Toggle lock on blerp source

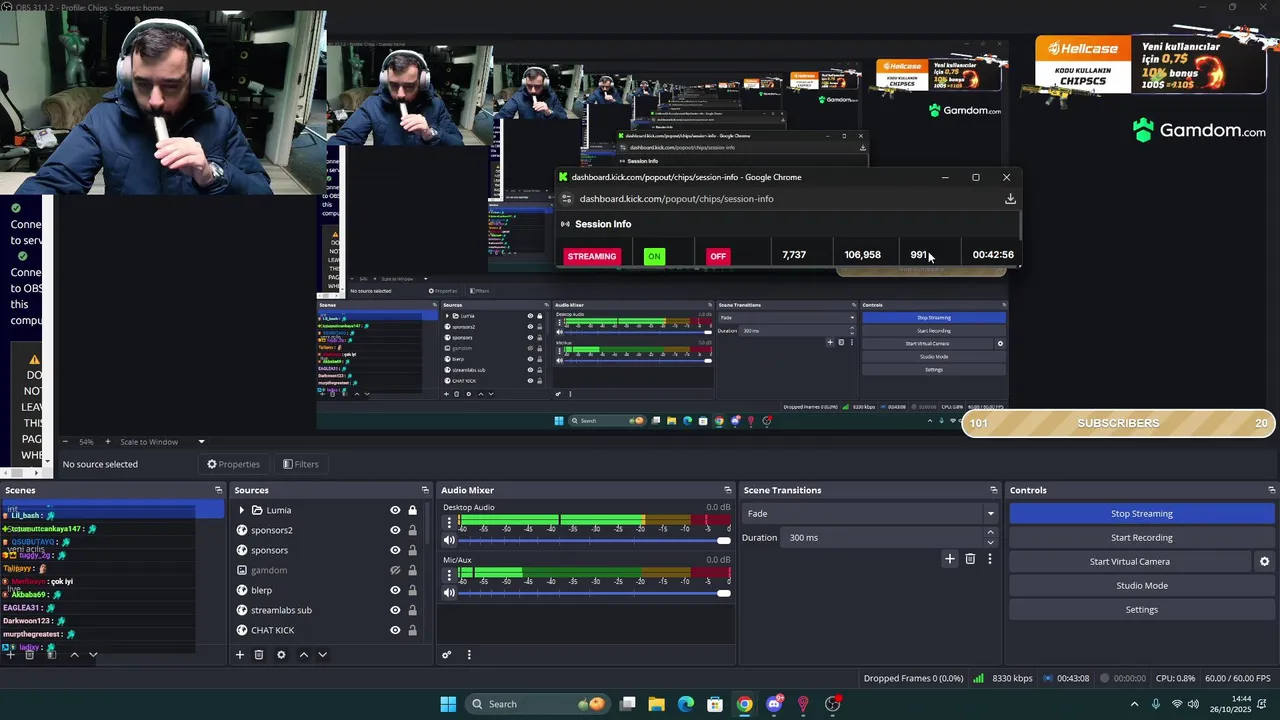412,590
